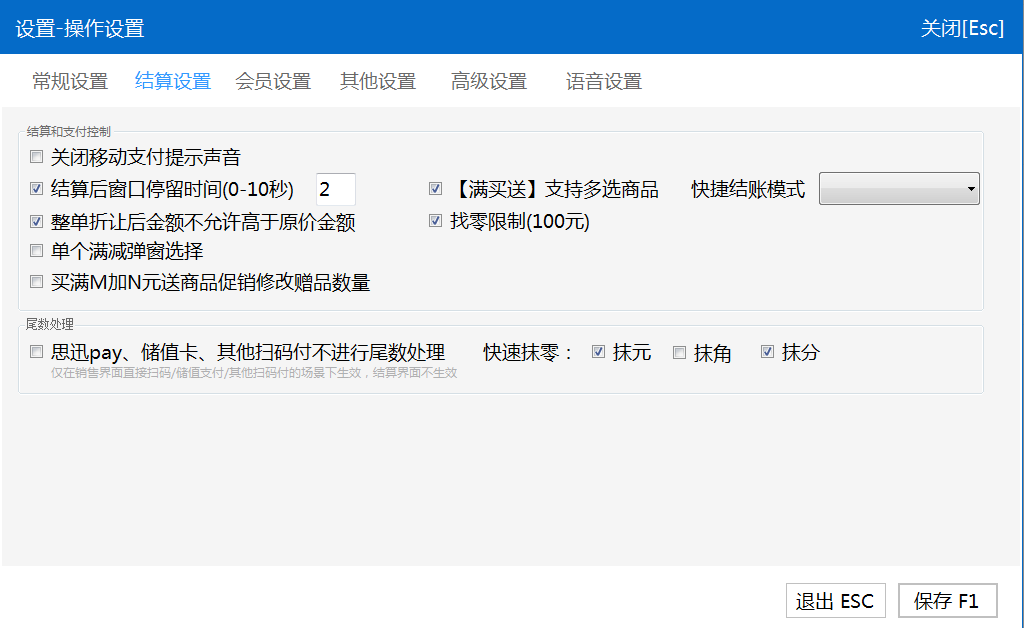Select the 高级设置 tab
This screenshot has width=1024, height=628.
click(489, 82)
